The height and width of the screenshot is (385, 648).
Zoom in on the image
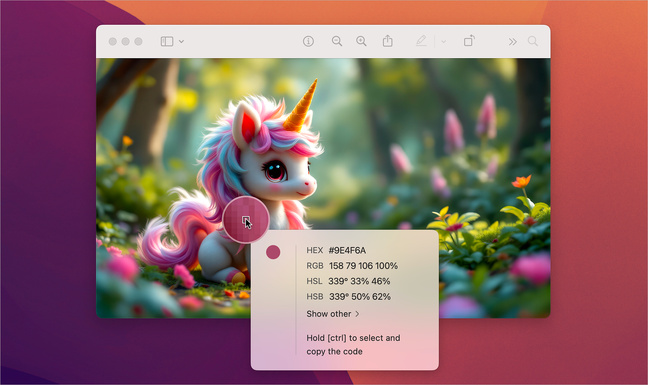point(361,41)
